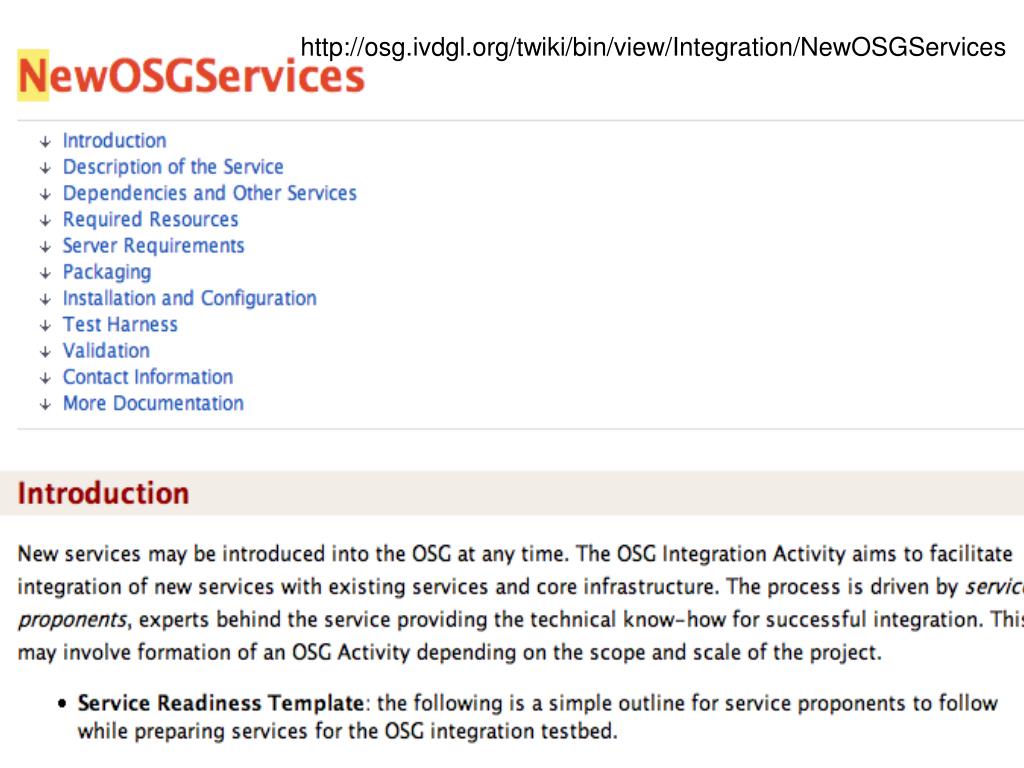Jump to Contact Information section

(148, 377)
